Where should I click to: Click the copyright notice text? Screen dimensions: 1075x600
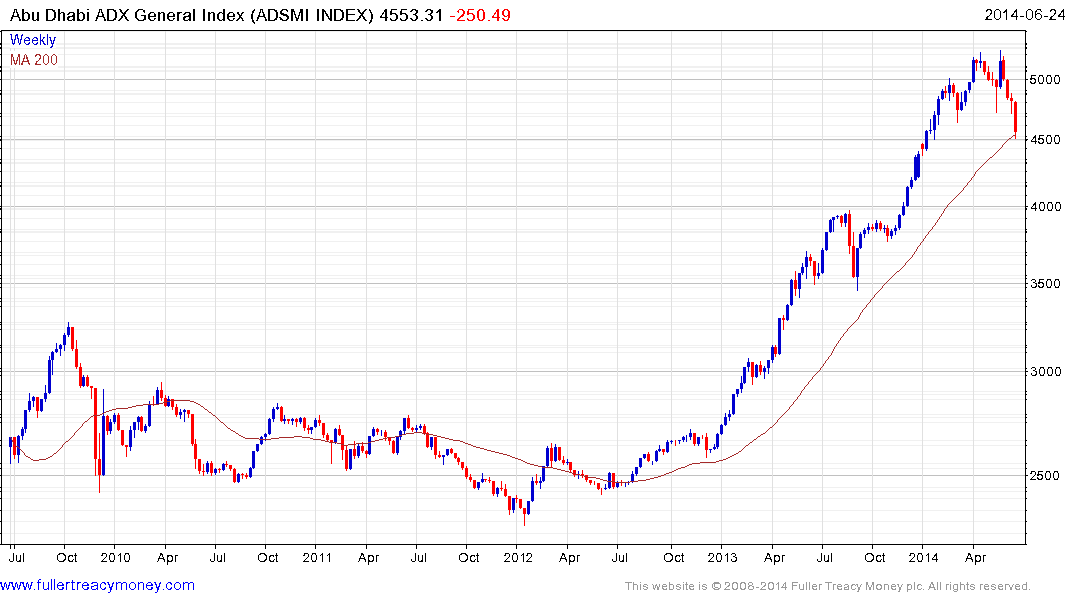828,586
